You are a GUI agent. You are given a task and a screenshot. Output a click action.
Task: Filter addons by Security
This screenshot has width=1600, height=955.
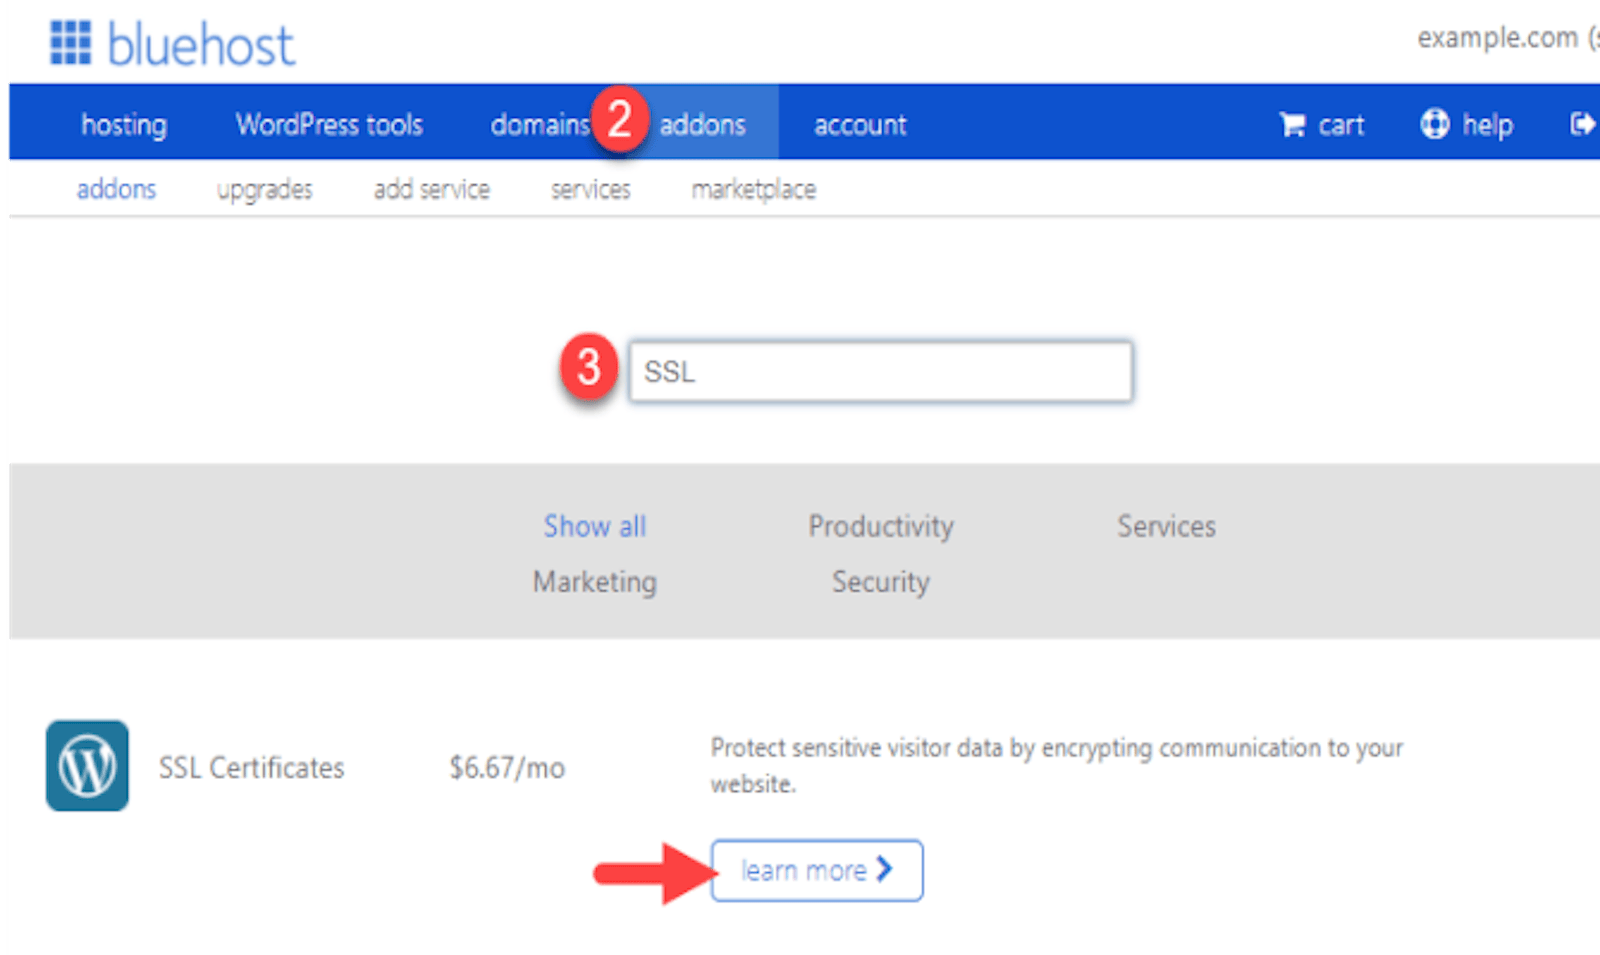[x=881, y=582]
